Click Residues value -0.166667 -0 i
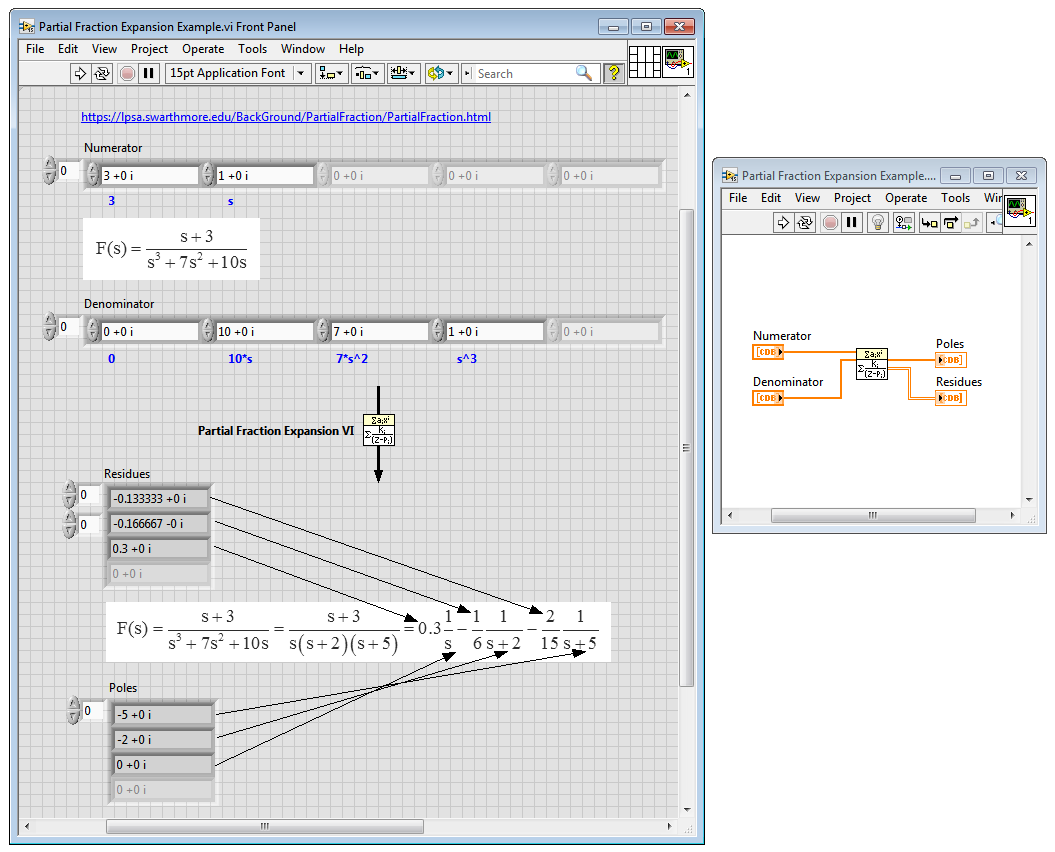Image resolution: width=1055 pixels, height=852 pixels. 159,524
